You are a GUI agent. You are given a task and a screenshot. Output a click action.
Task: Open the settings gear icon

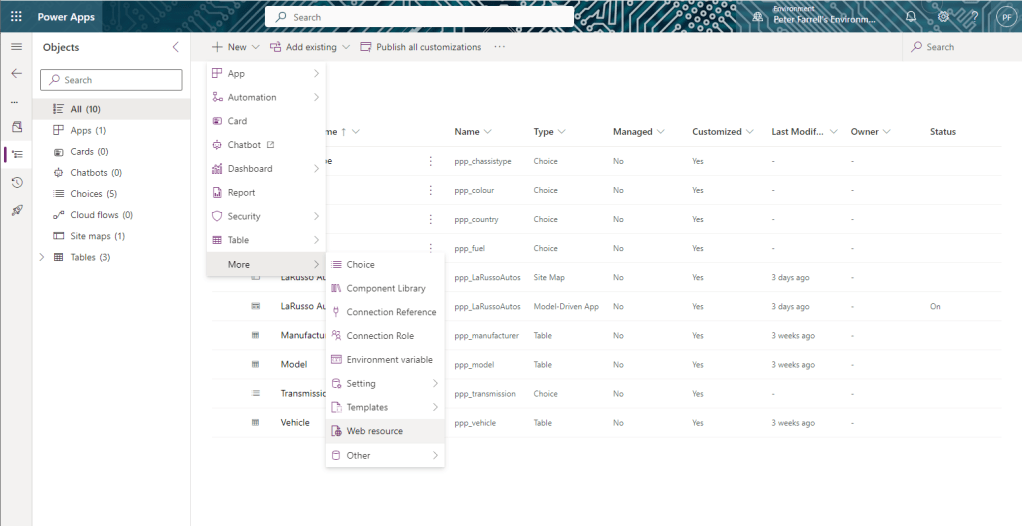click(943, 17)
